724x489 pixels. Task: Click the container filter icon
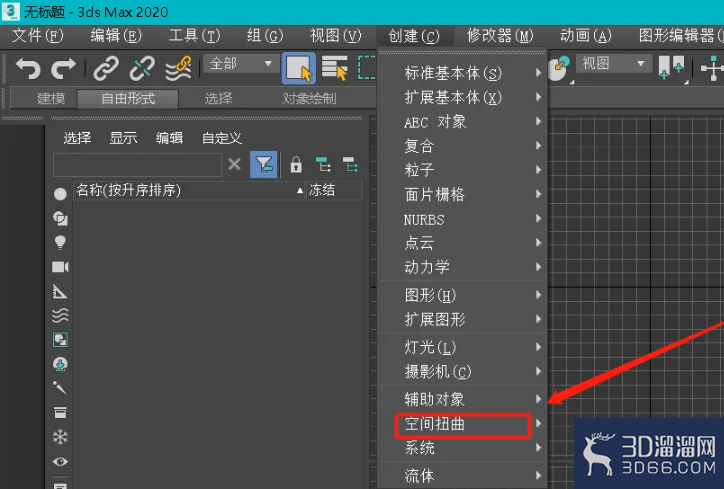[60, 412]
